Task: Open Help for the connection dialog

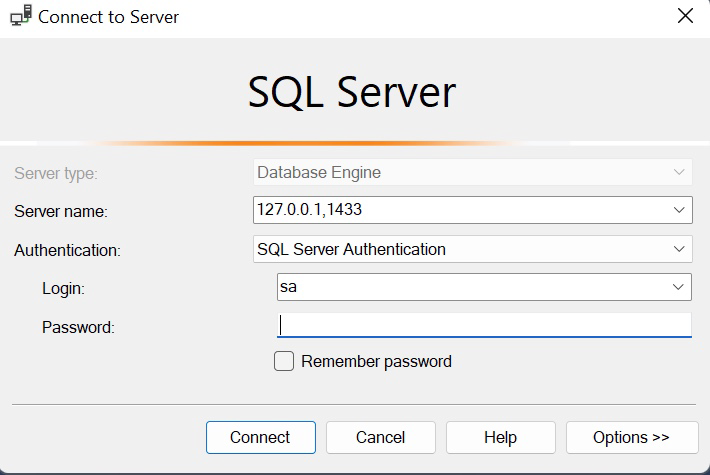Action: pos(500,437)
